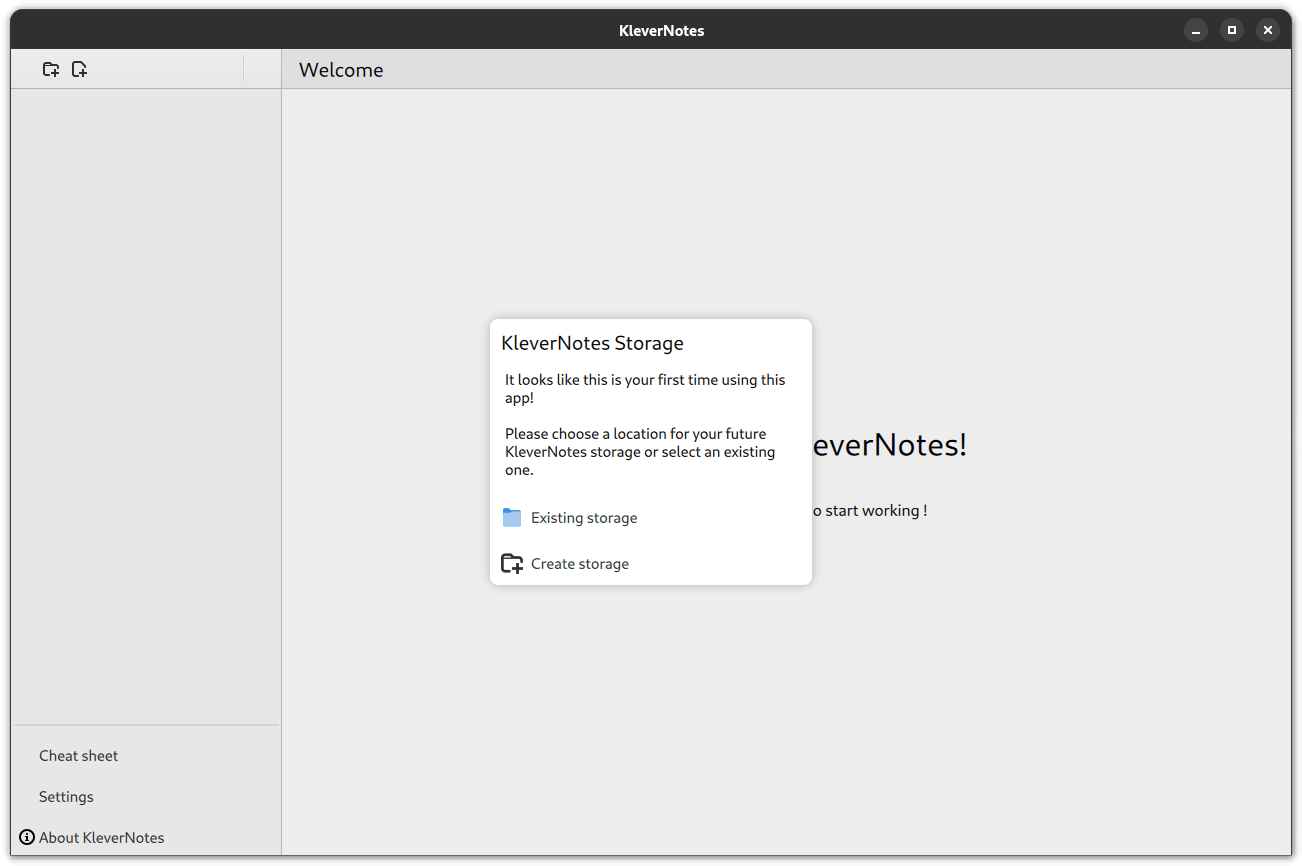Open Settings from the sidebar
Screen dimensions: 1302x866
(66, 796)
